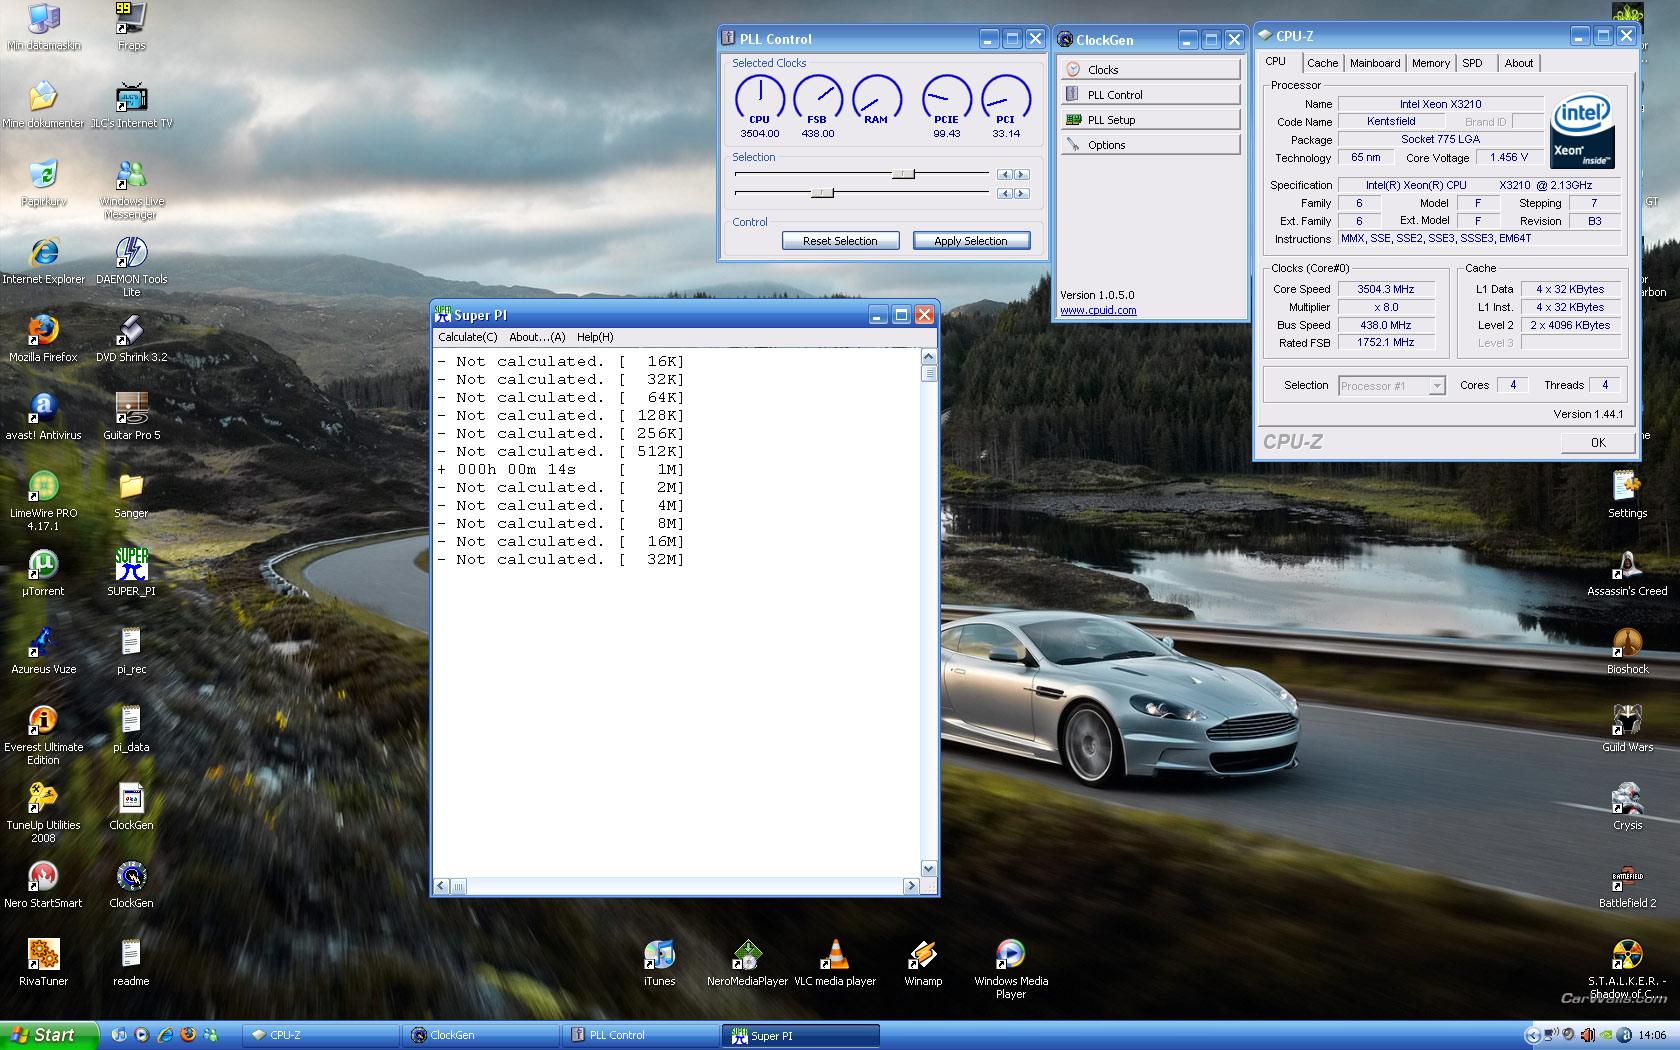Open NeroMediaPlayer desktop icon

tap(747, 962)
